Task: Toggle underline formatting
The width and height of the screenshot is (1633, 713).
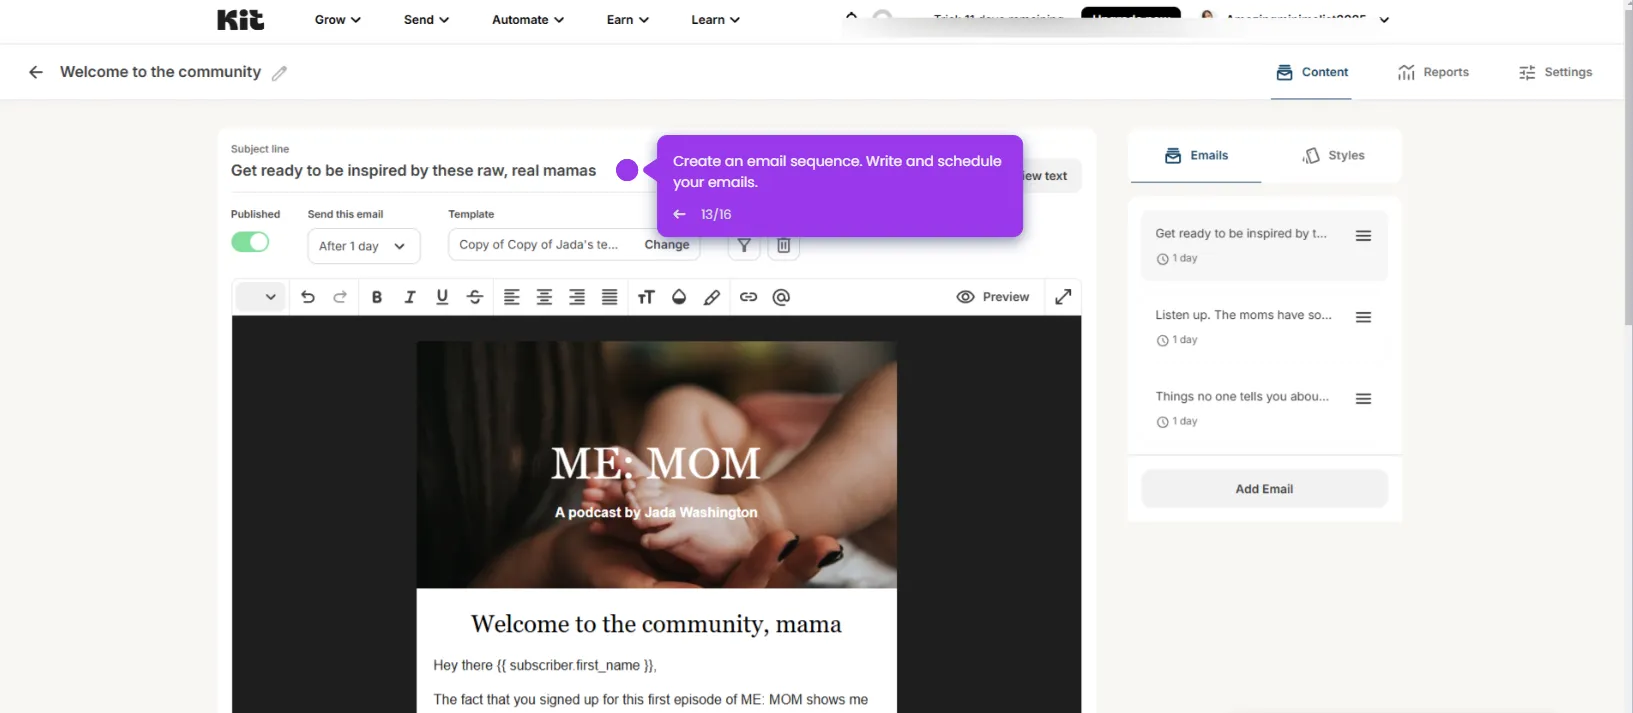Action: pos(442,297)
